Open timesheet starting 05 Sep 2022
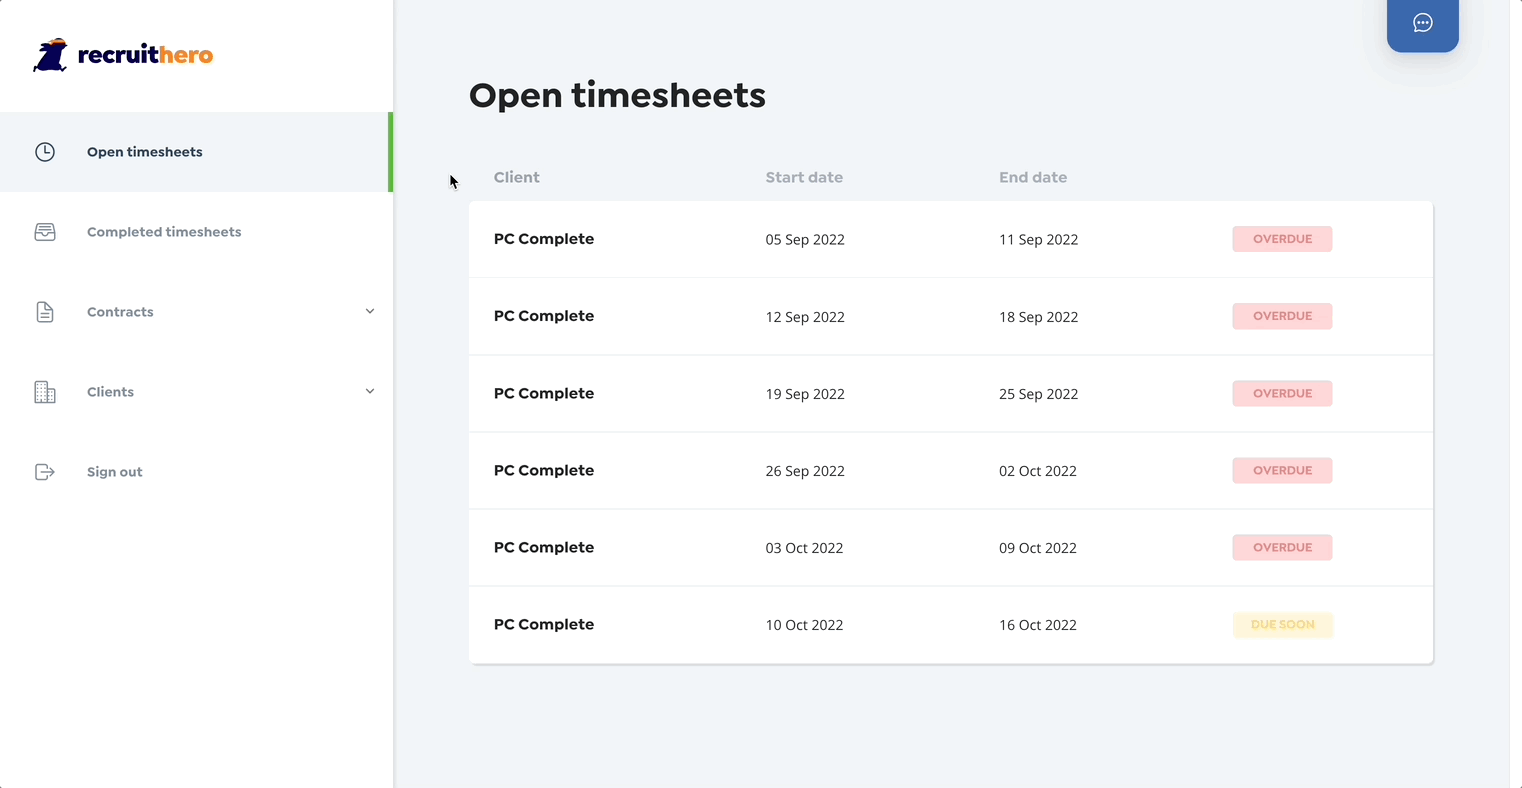1522x788 pixels. point(805,240)
